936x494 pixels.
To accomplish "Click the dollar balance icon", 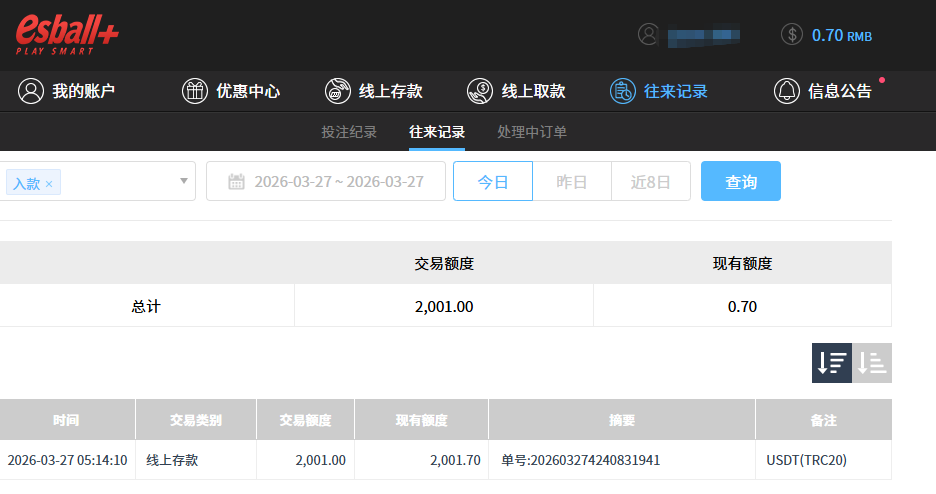I will (x=792, y=34).
